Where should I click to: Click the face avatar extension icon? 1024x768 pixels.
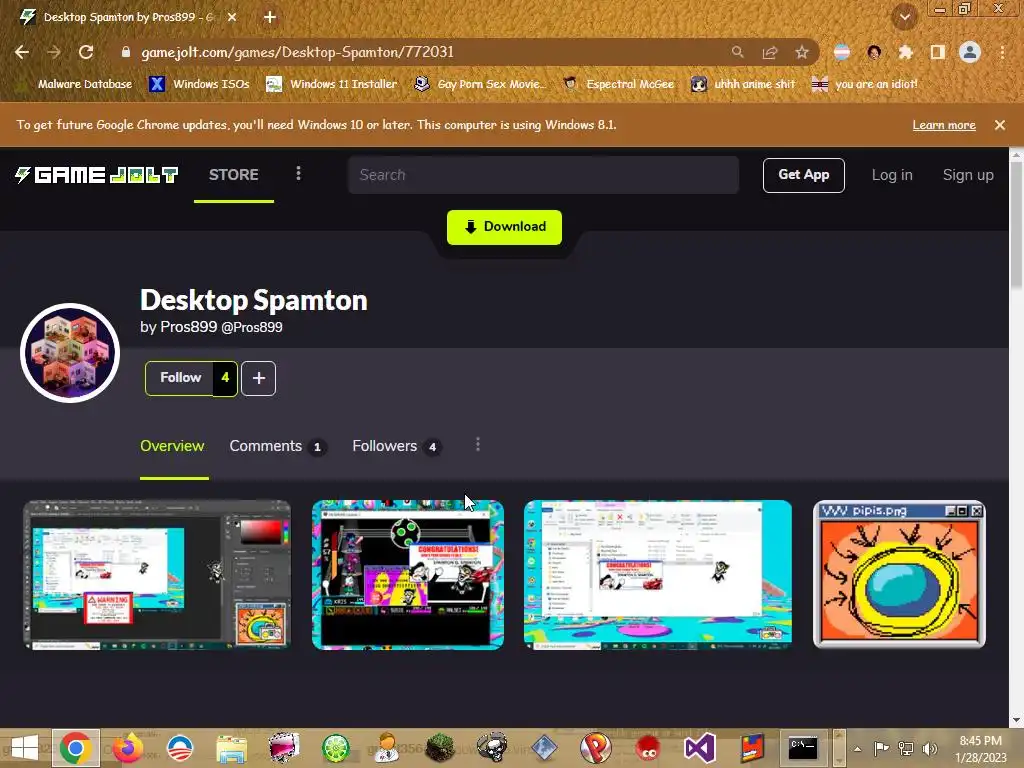tap(874, 52)
